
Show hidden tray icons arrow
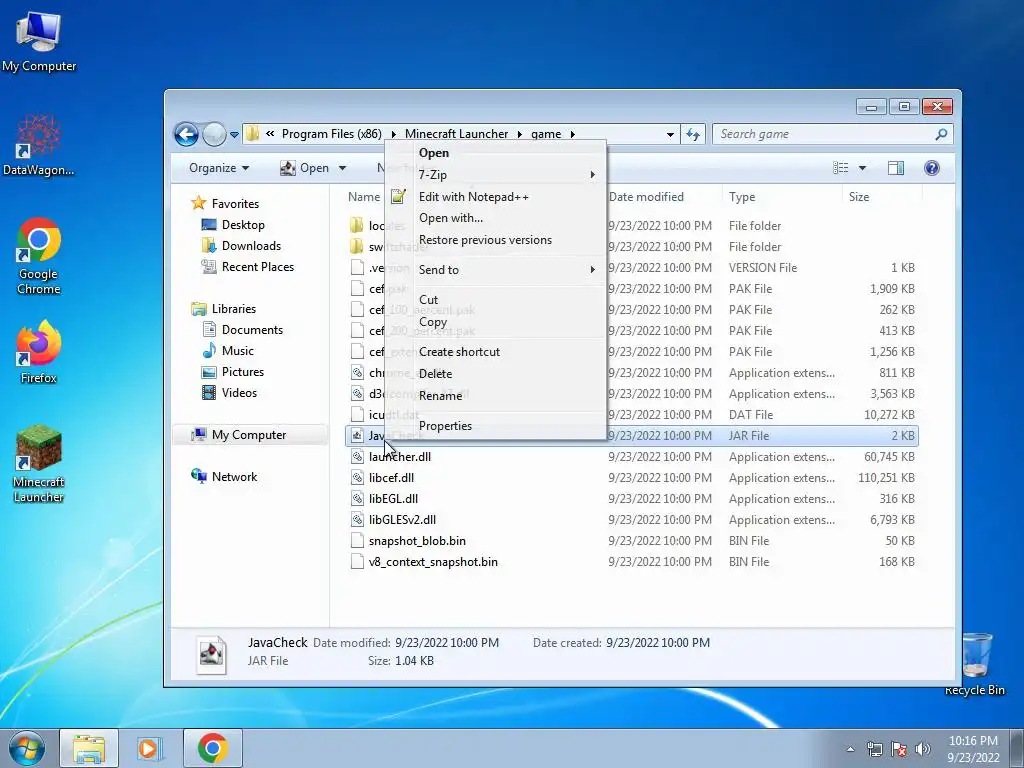[850, 749]
